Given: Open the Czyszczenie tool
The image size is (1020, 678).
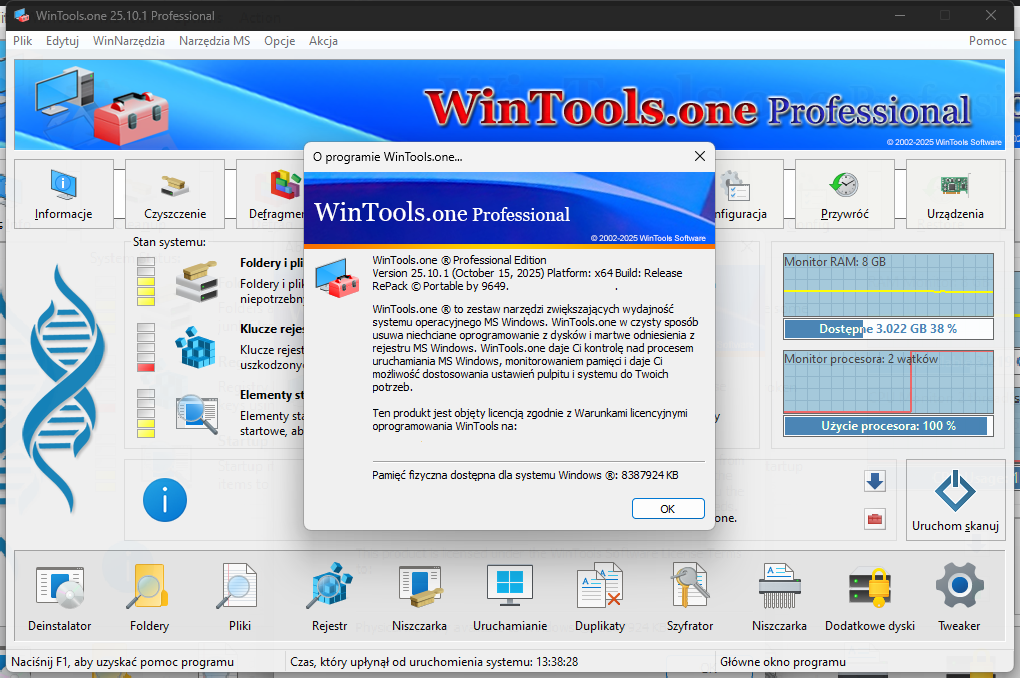Looking at the screenshot, I should (x=175, y=194).
